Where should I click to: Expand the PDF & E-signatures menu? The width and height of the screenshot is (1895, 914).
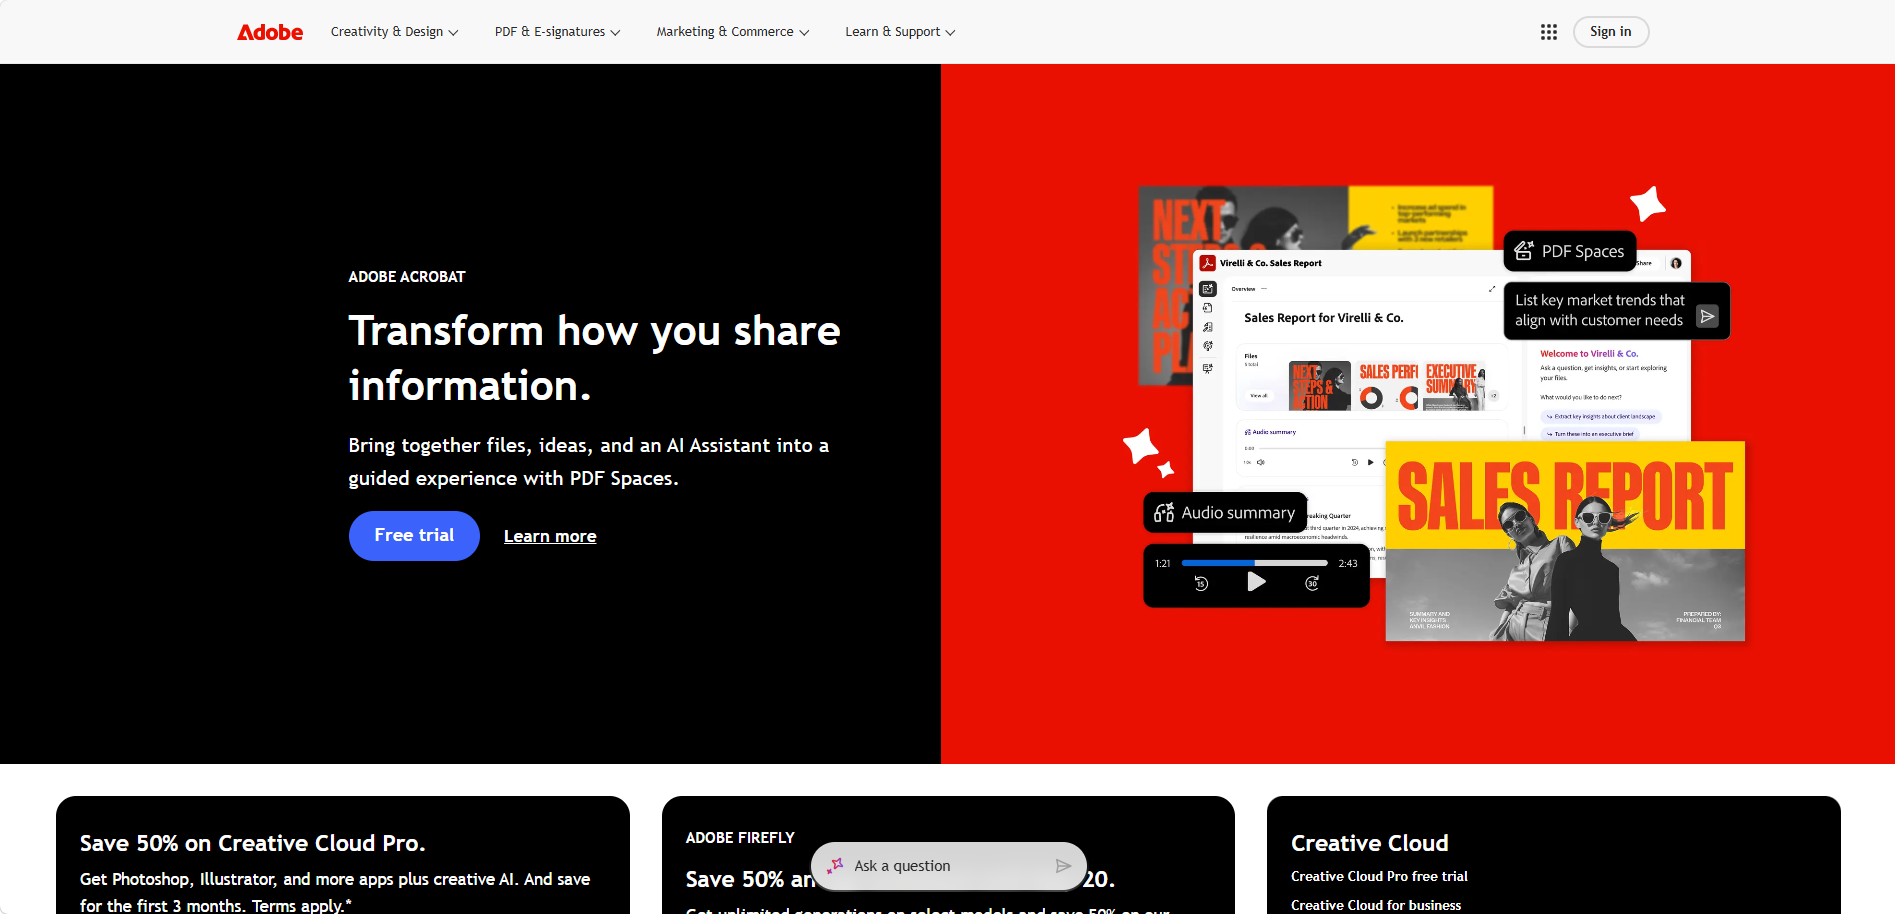557,32
